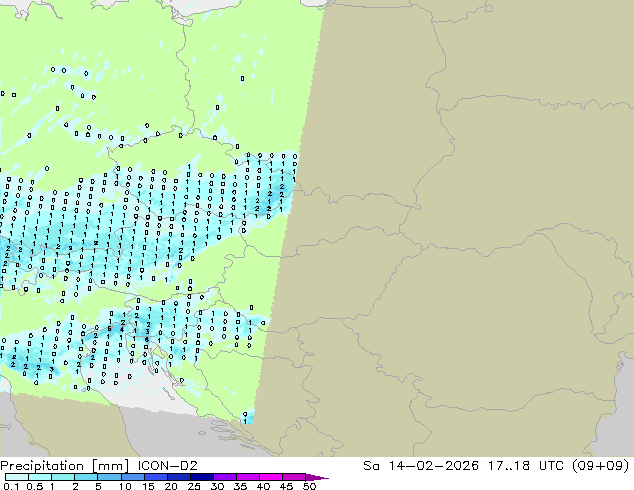Click the 0.5–1 mm pale cyan legend swatch
634x490 pixels.
(40, 477)
